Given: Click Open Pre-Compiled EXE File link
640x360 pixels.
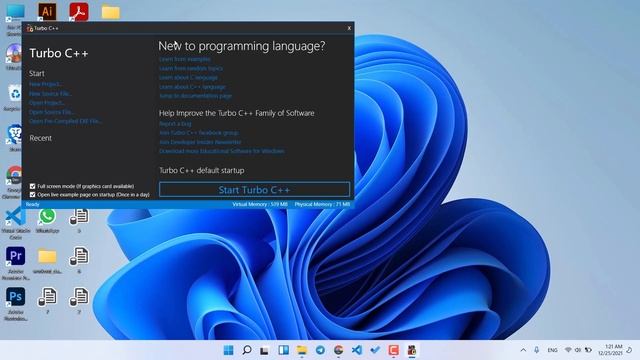Looking at the screenshot, I should tap(65, 121).
